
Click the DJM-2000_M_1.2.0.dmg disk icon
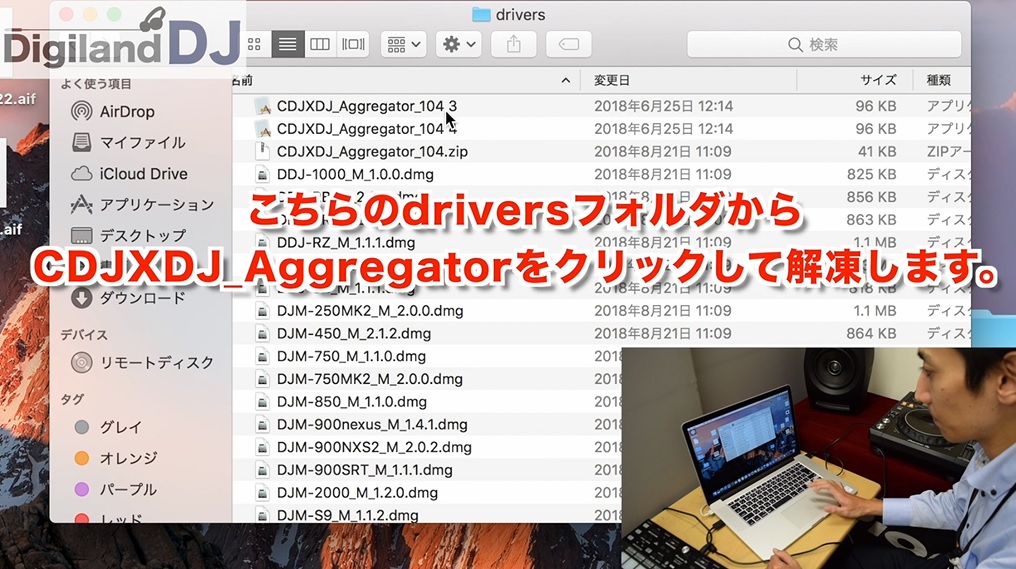click(x=262, y=493)
